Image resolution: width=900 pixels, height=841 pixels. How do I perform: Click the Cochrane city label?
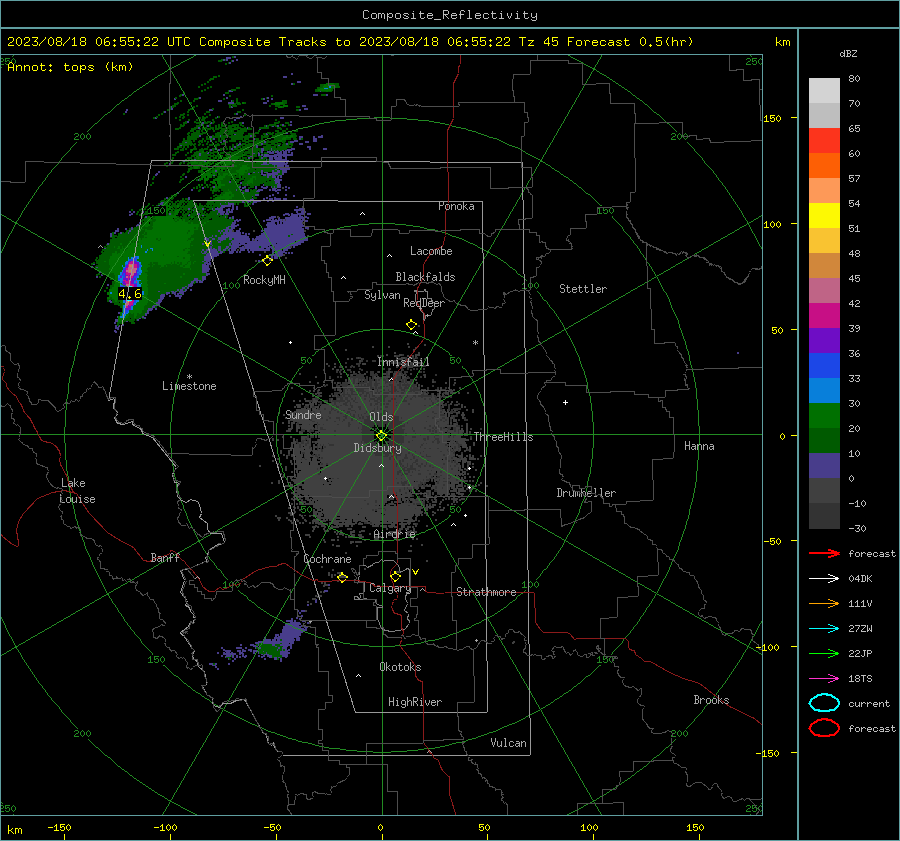click(x=327, y=559)
